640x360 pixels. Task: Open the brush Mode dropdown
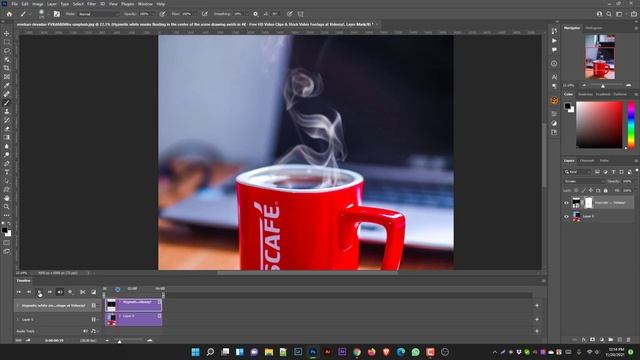[98, 14]
